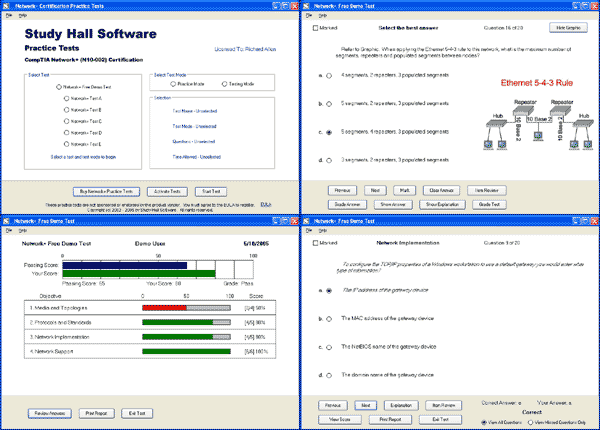Open File menu in Certification Practice Tests window
600x430 pixels.
pos(10,17)
